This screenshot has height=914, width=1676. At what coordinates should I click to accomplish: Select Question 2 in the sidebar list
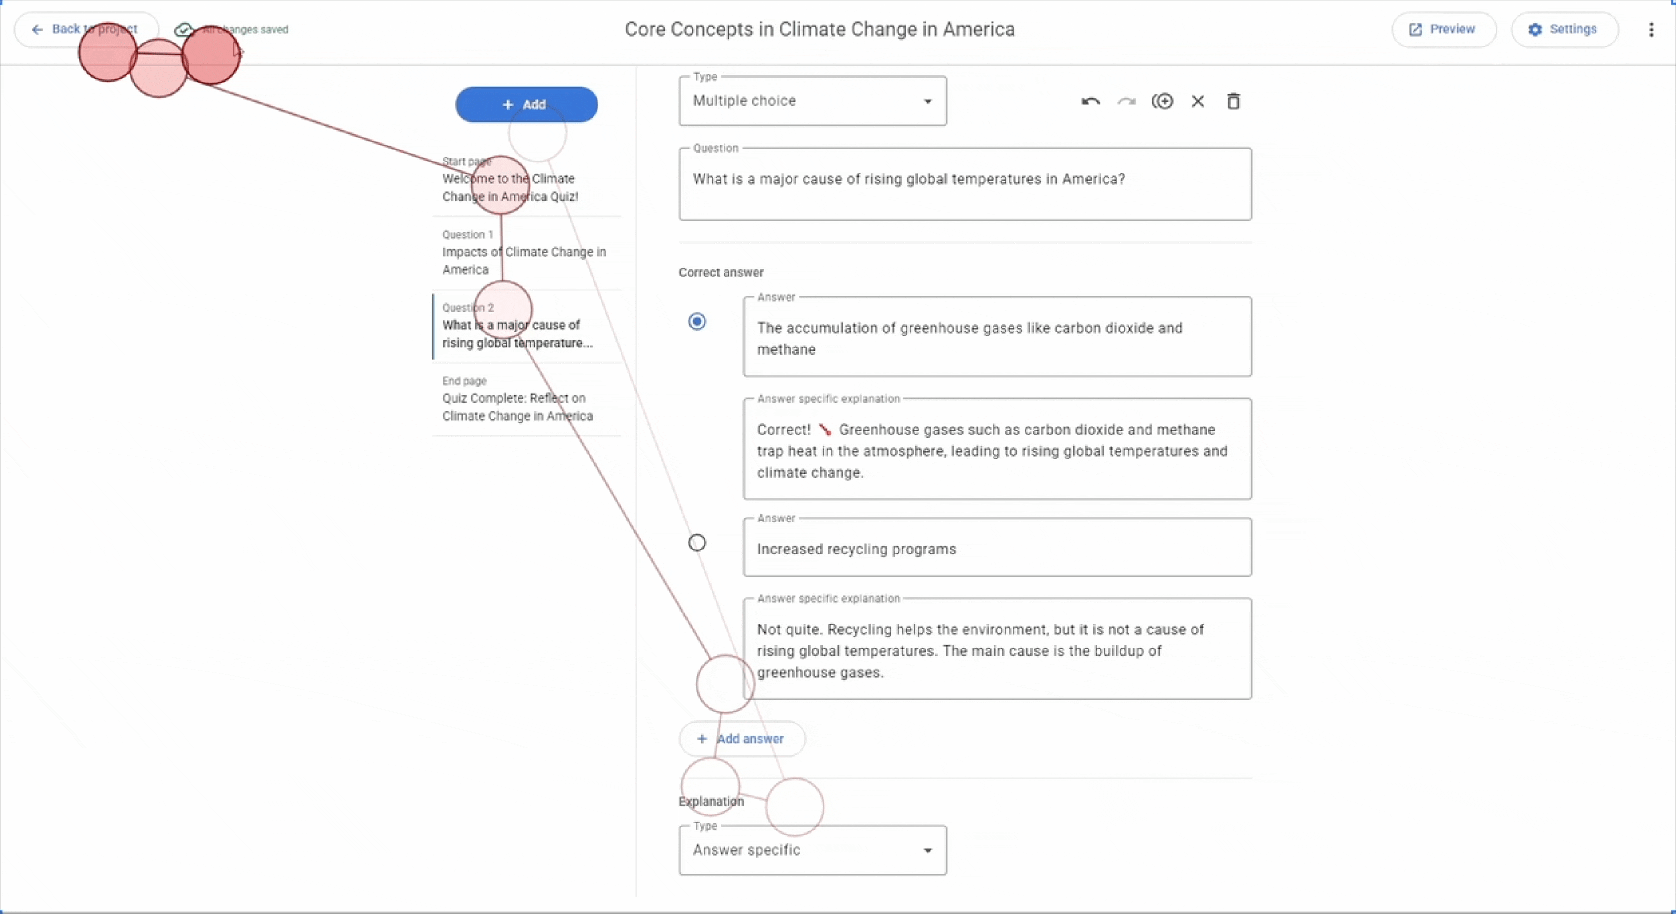(x=526, y=326)
